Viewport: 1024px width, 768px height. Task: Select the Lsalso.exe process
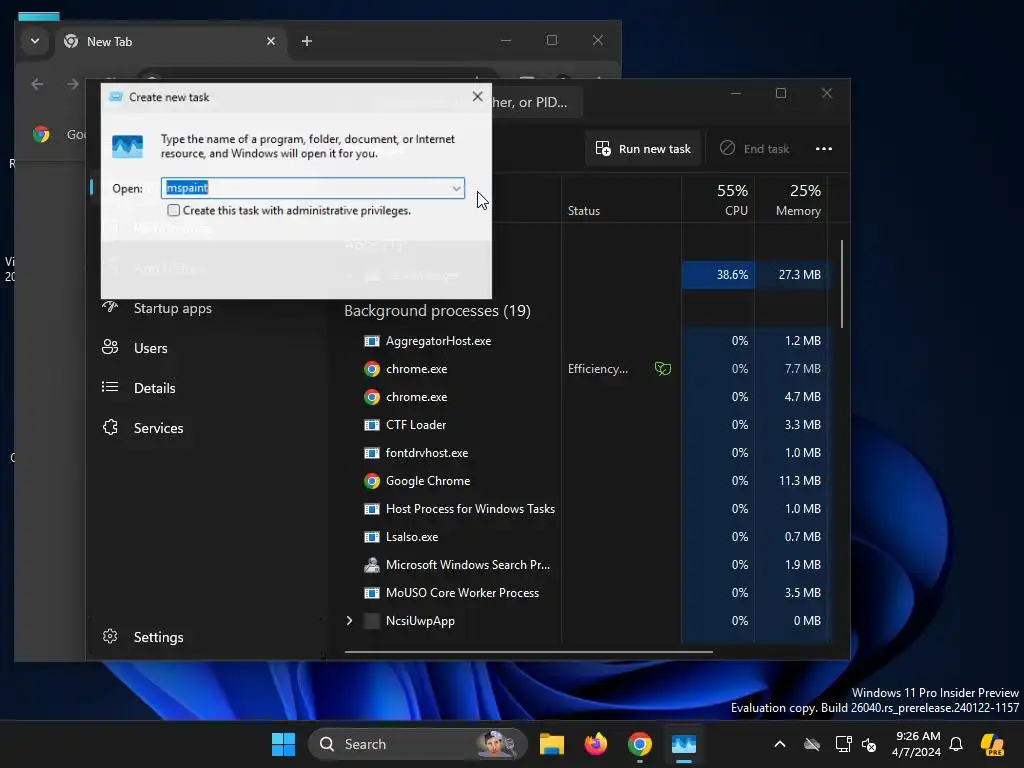click(411, 537)
